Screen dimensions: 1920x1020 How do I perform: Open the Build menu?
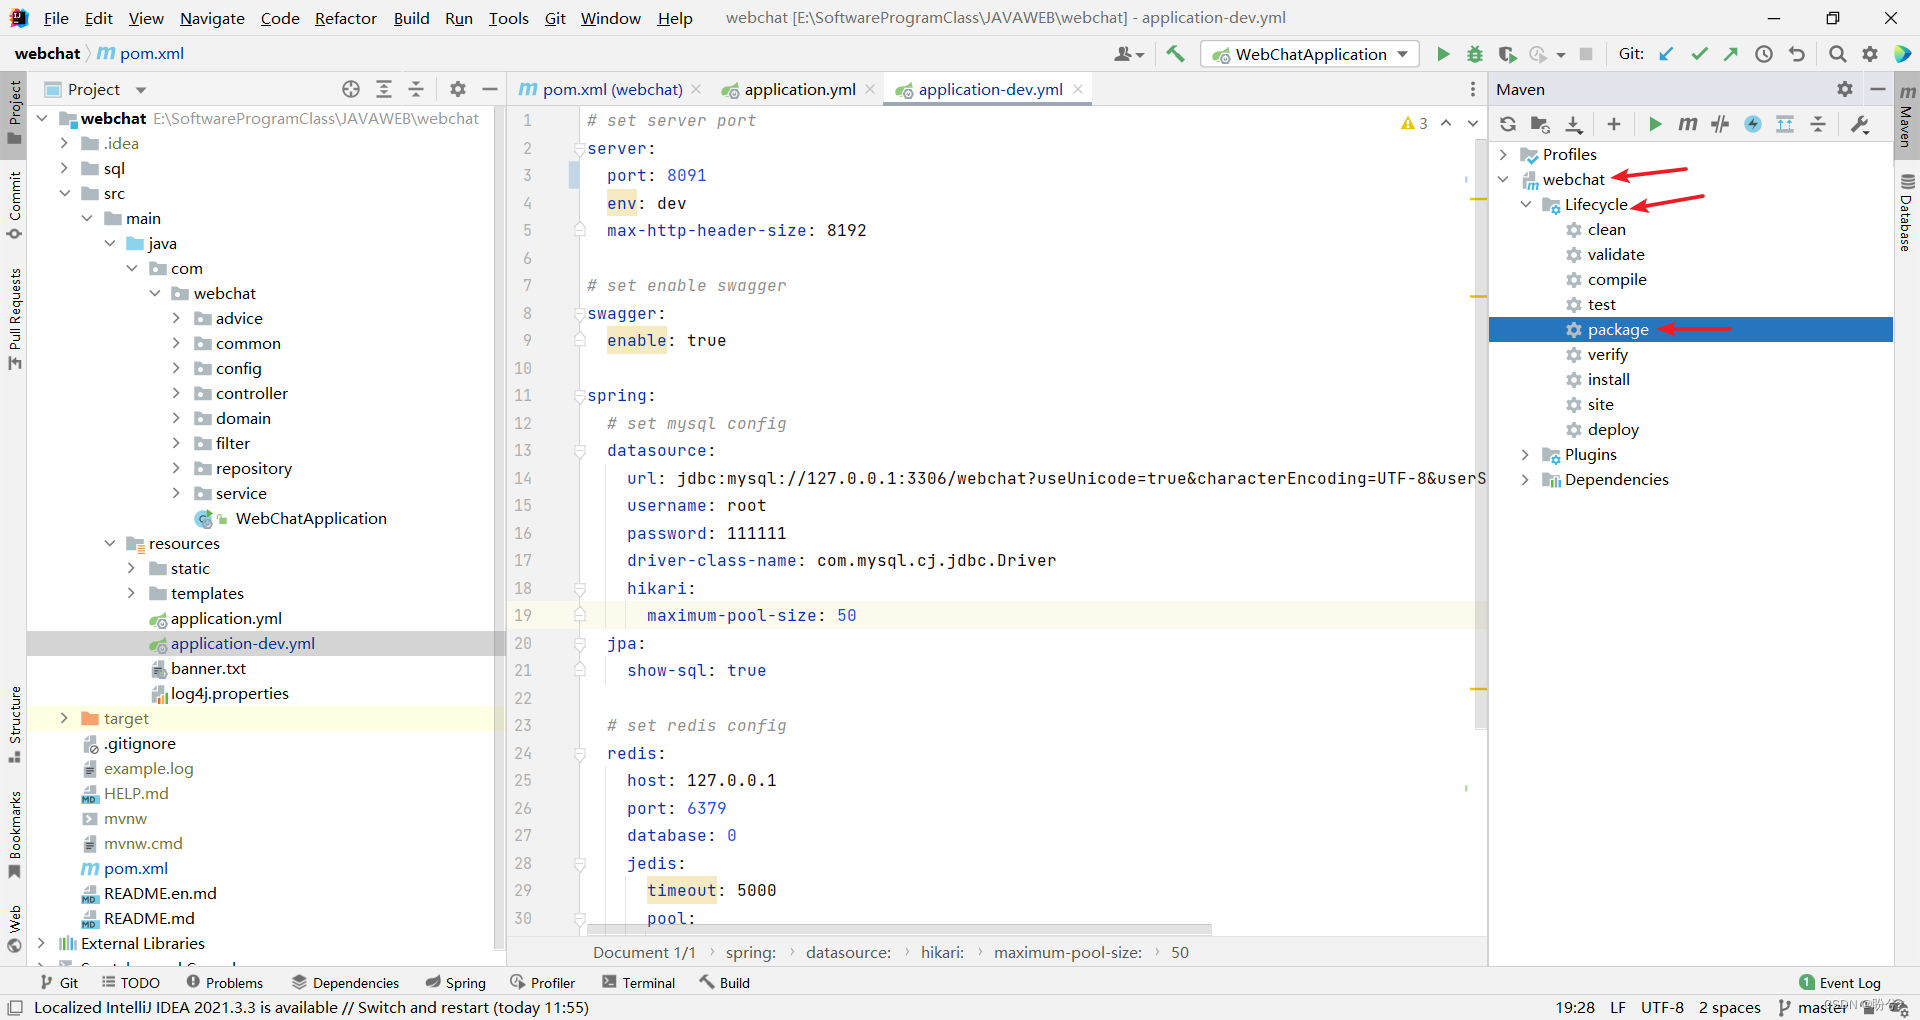click(411, 18)
